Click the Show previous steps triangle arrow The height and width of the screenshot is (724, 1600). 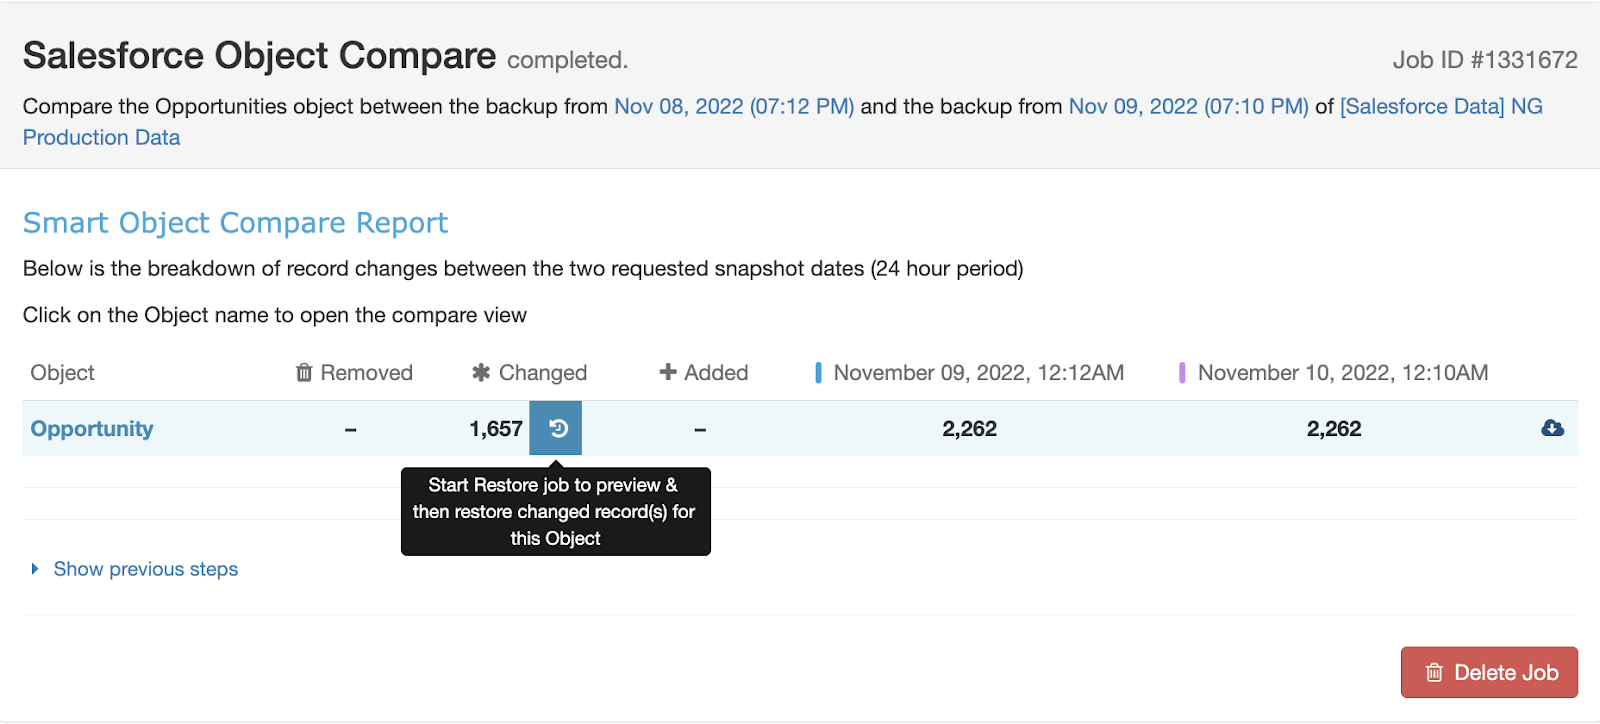(35, 569)
